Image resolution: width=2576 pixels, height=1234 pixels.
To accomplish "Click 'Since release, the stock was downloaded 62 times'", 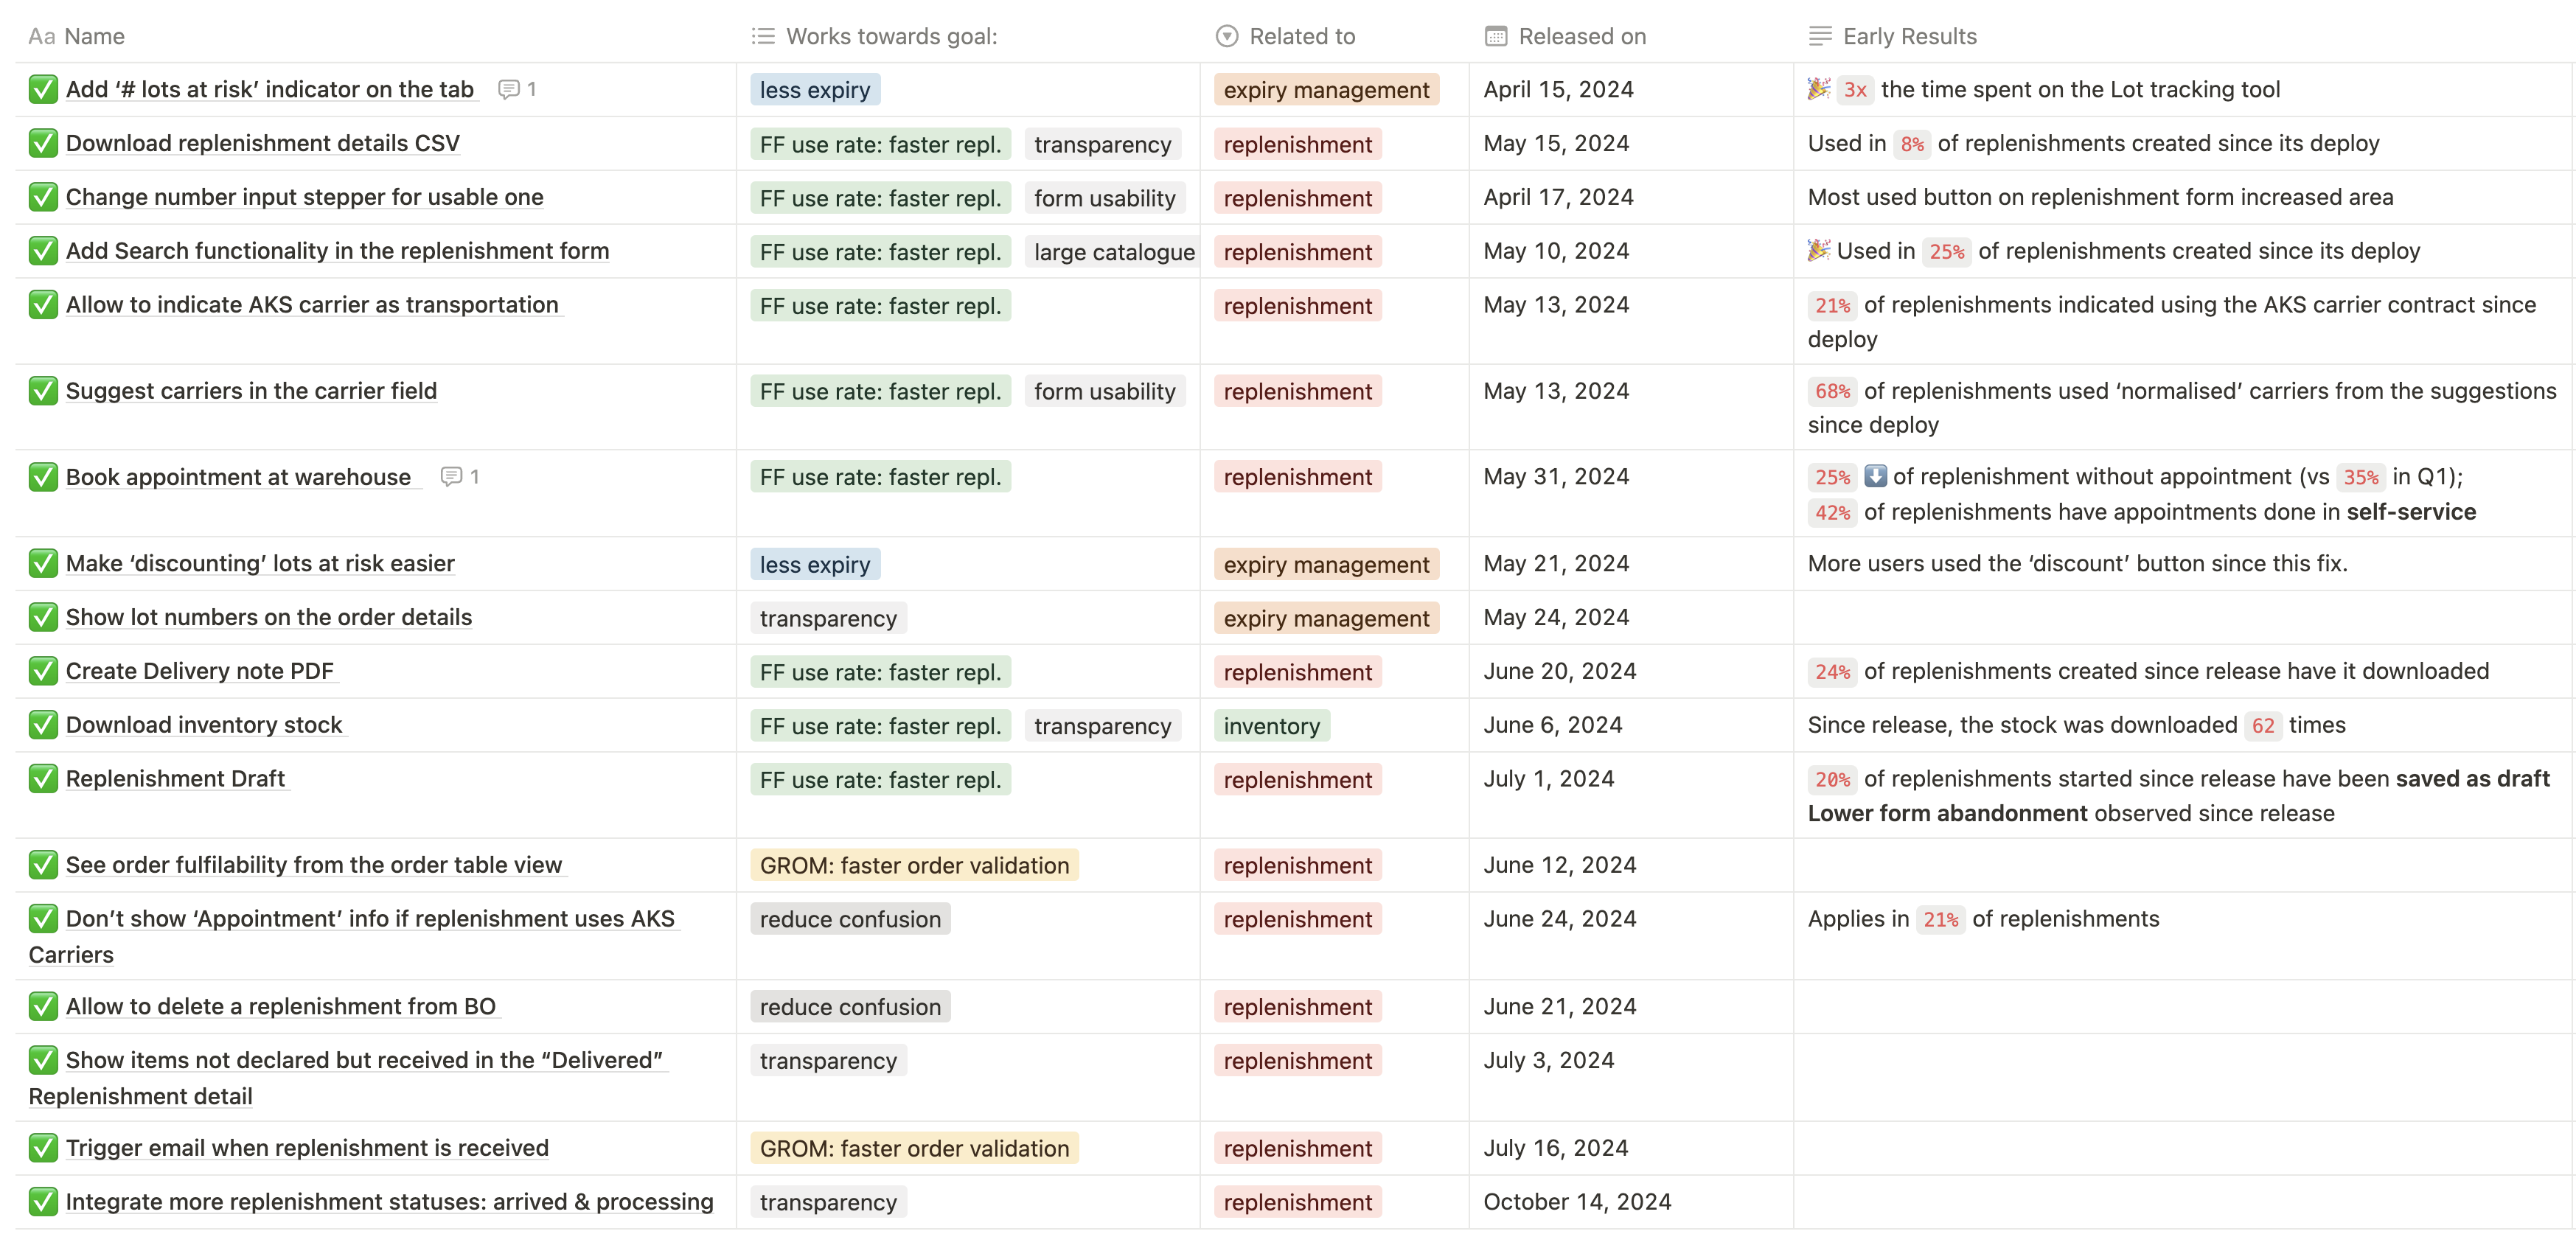I will tap(2077, 725).
